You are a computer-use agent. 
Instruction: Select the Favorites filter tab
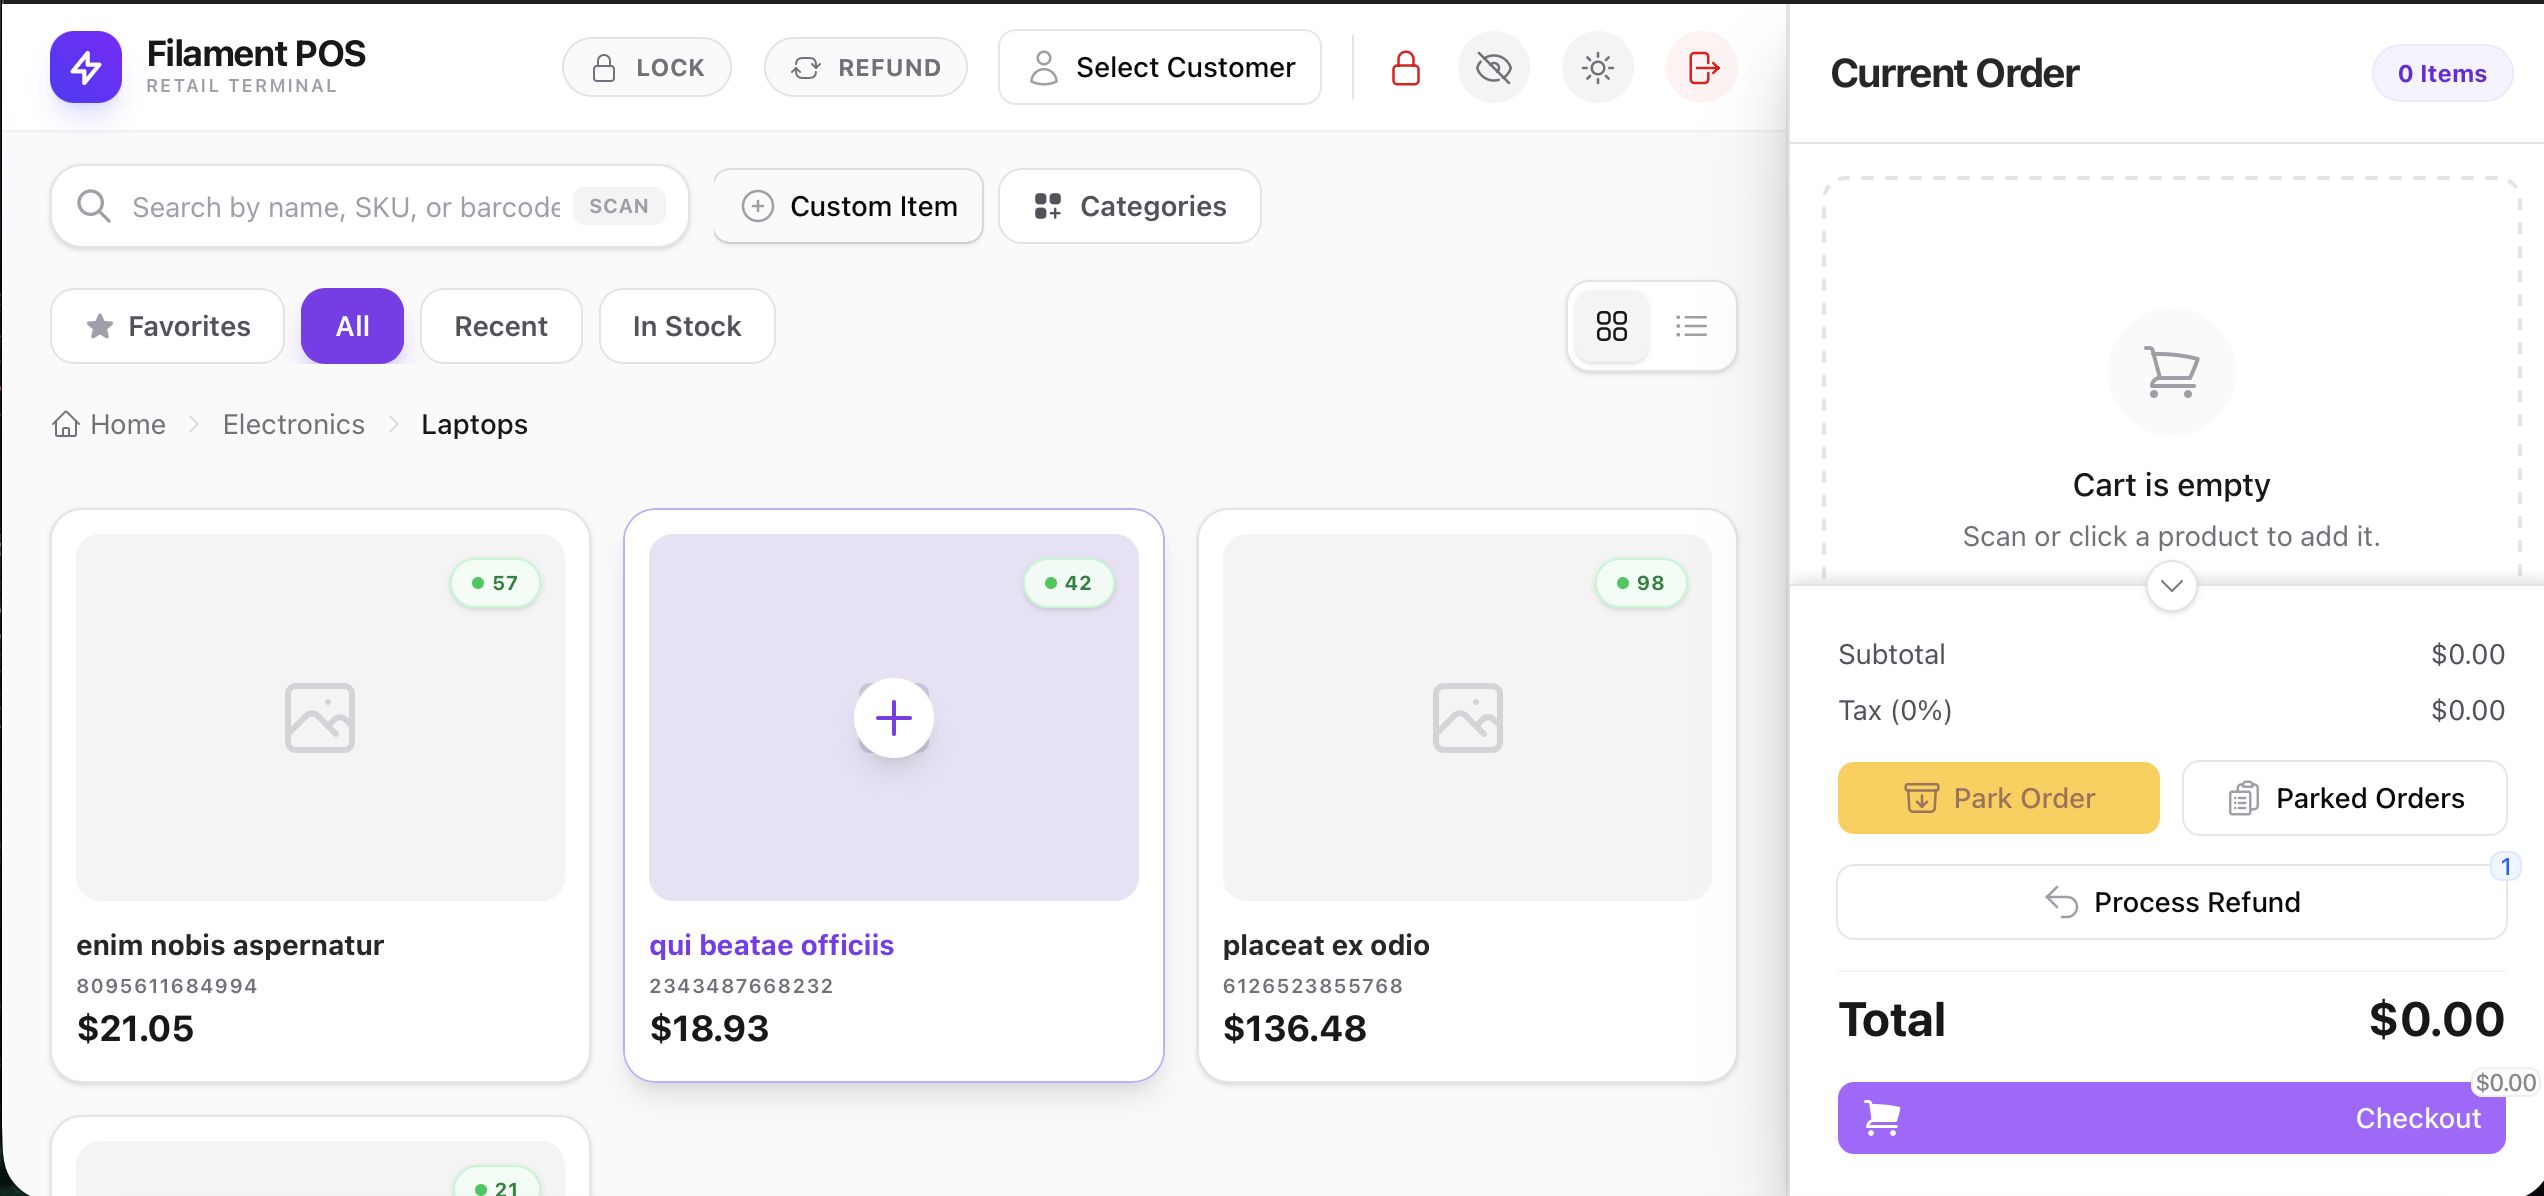[168, 326]
